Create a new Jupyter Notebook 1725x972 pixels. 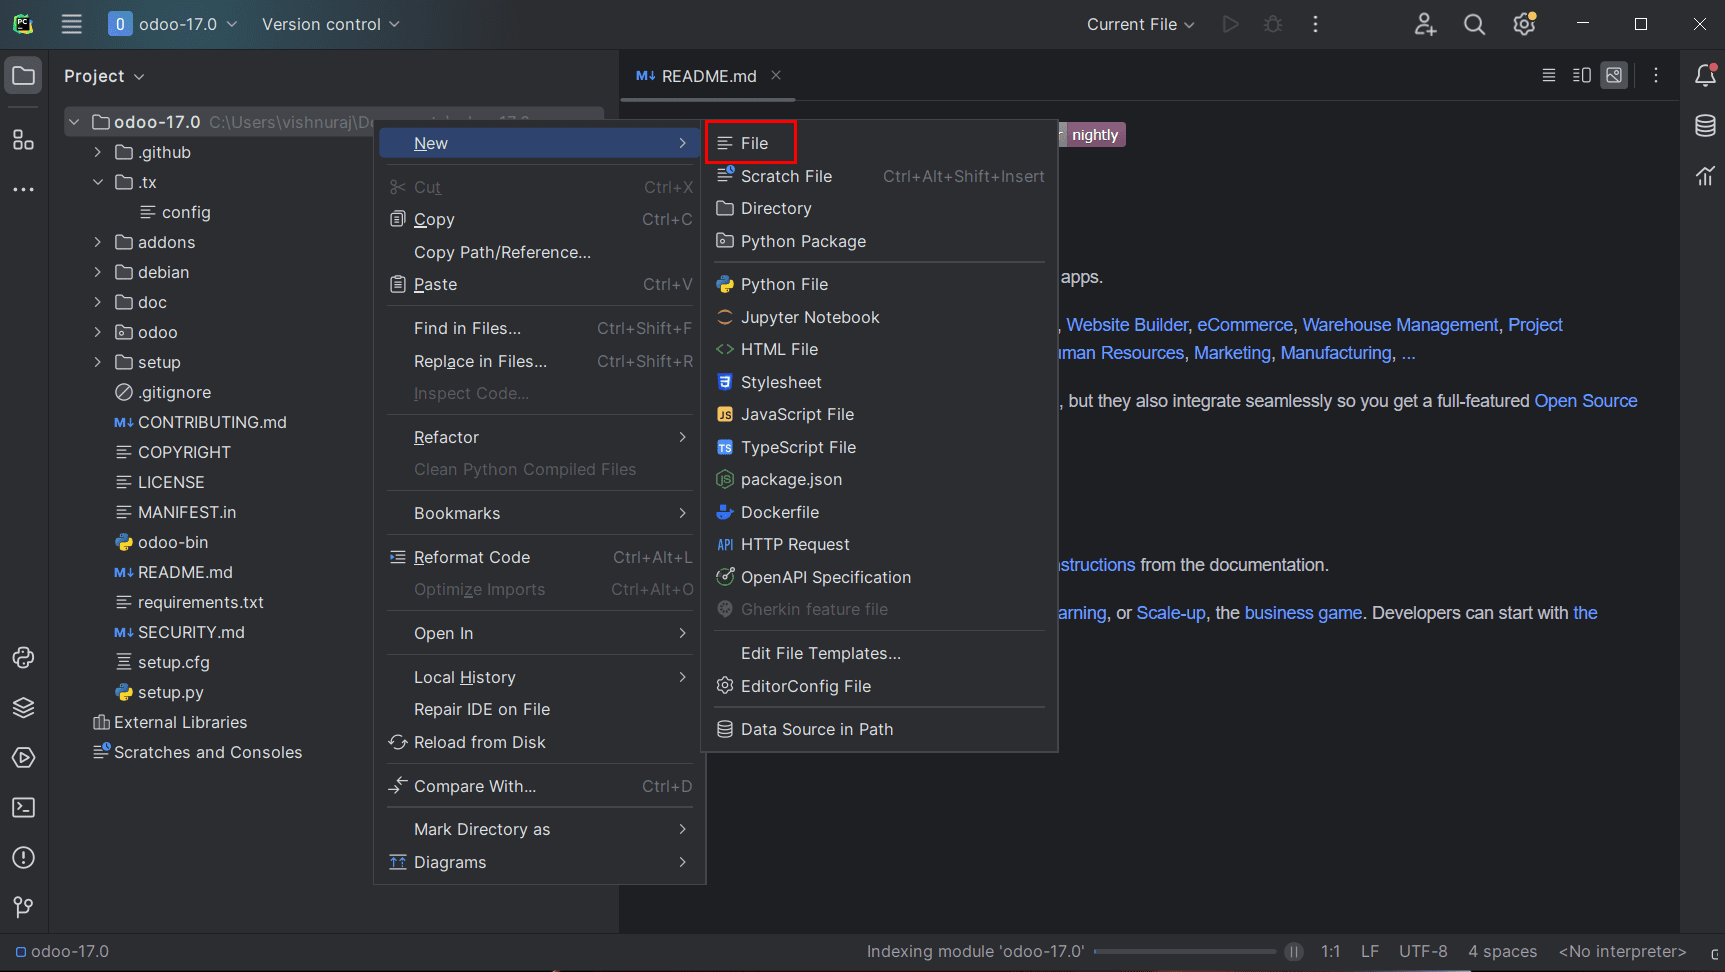(x=880, y=317)
